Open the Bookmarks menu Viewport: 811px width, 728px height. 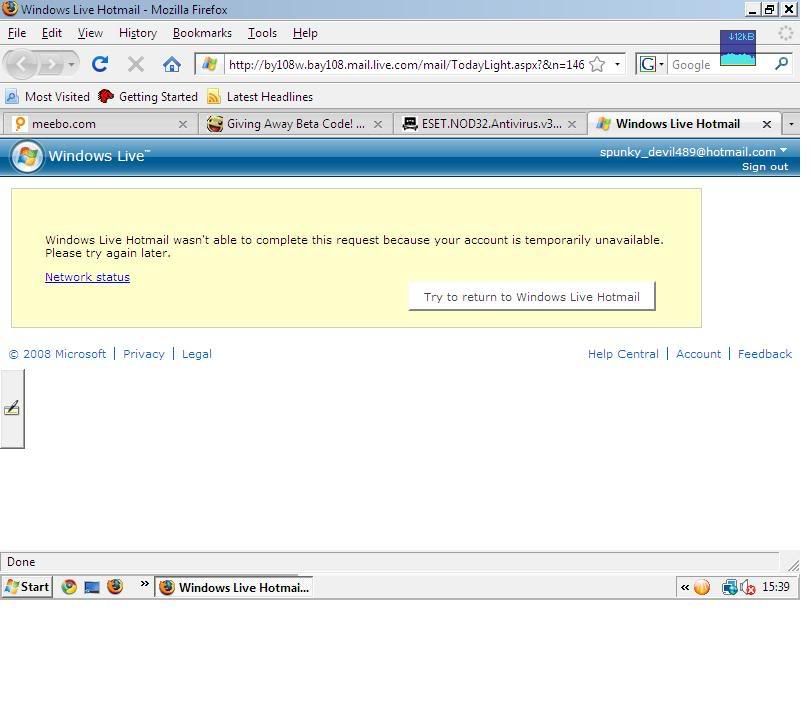pyautogui.click(x=202, y=32)
